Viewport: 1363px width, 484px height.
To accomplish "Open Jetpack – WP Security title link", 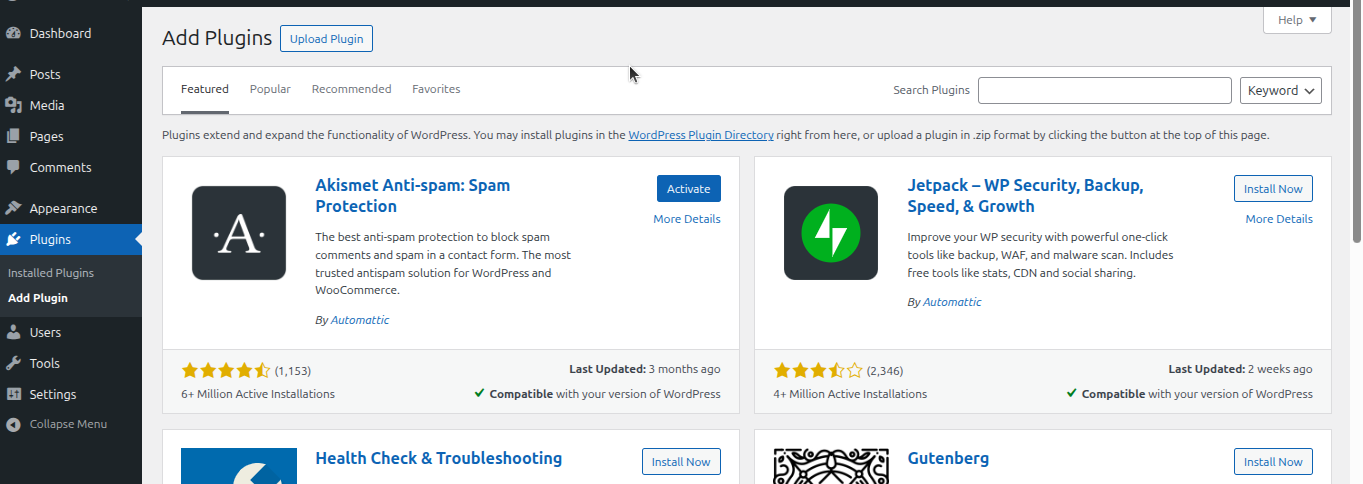I will [x=1025, y=196].
